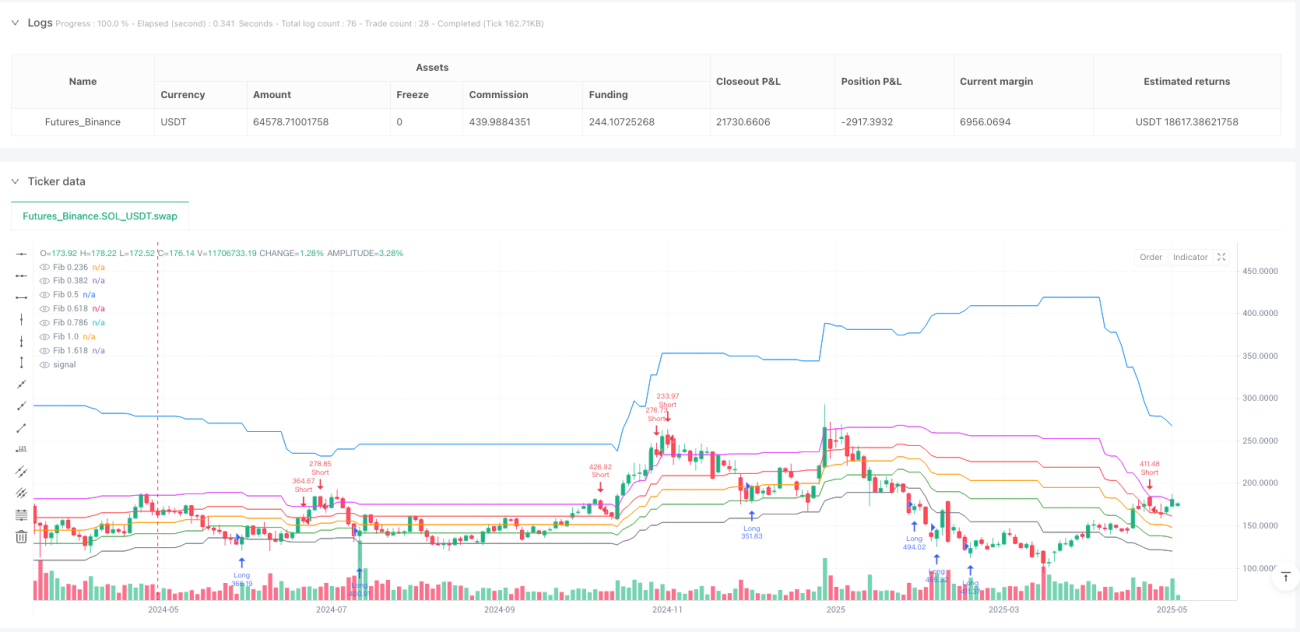Pick the Fibonacci retracement lines tool
The height and width of the screenshot is (632, 1300).
point(21,515)
